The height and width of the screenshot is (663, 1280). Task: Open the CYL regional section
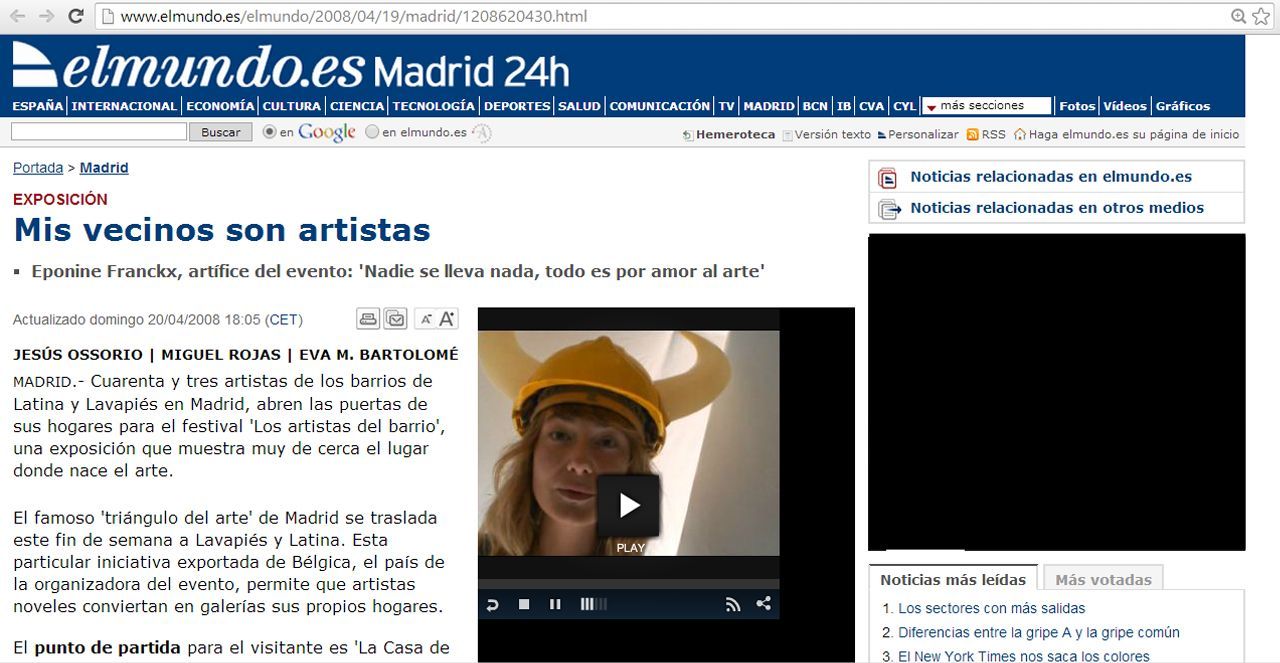tap(905, 106)
